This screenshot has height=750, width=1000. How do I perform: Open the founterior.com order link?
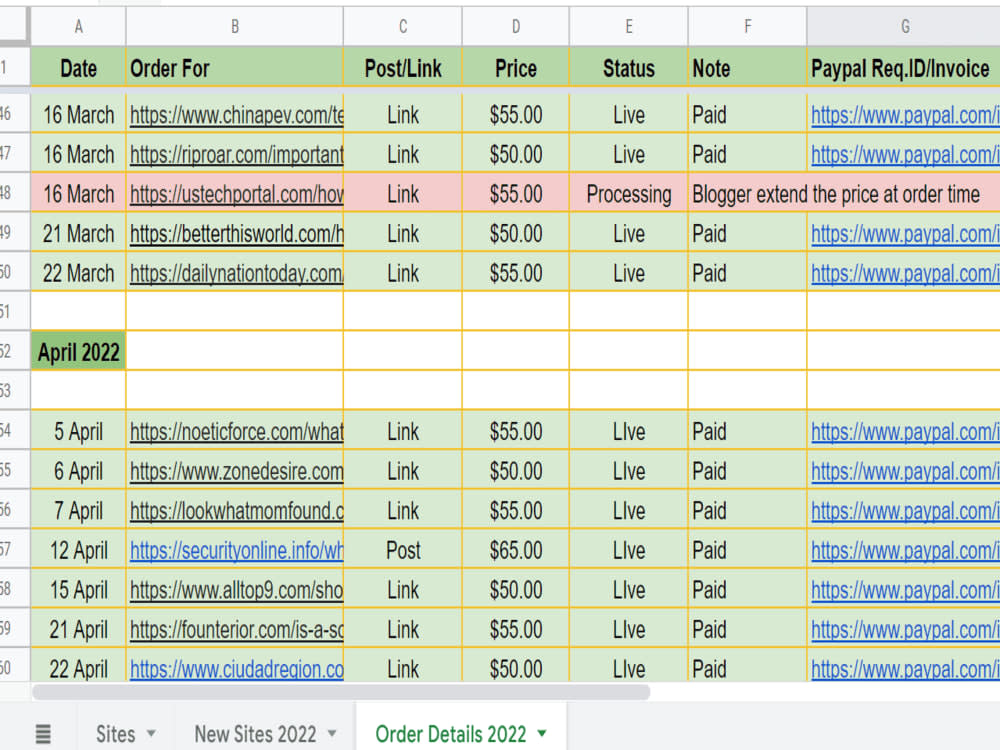(x=237, y=629)
